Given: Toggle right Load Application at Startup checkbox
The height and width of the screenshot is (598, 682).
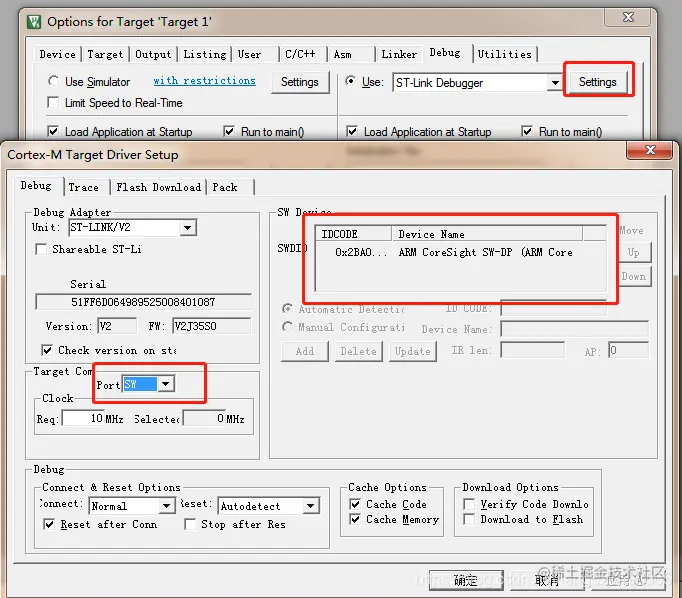Looking at the screenshot, I should point(352,131).
